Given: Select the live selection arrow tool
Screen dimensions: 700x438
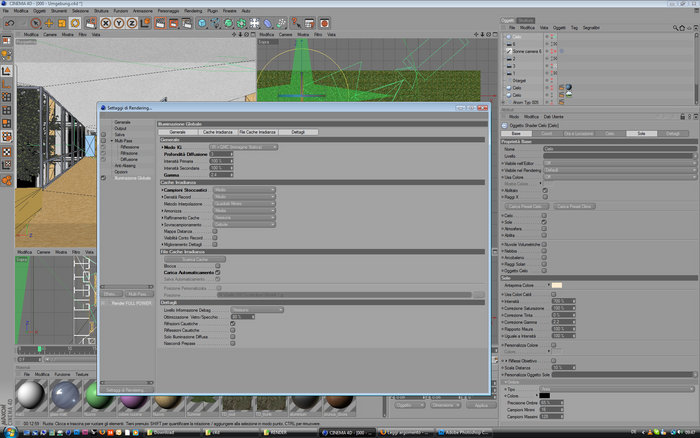Looking at the screenshot, I should point(36,23).
